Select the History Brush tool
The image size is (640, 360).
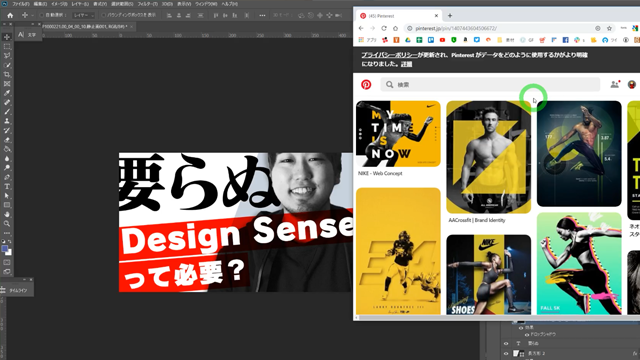click(7, 131)
